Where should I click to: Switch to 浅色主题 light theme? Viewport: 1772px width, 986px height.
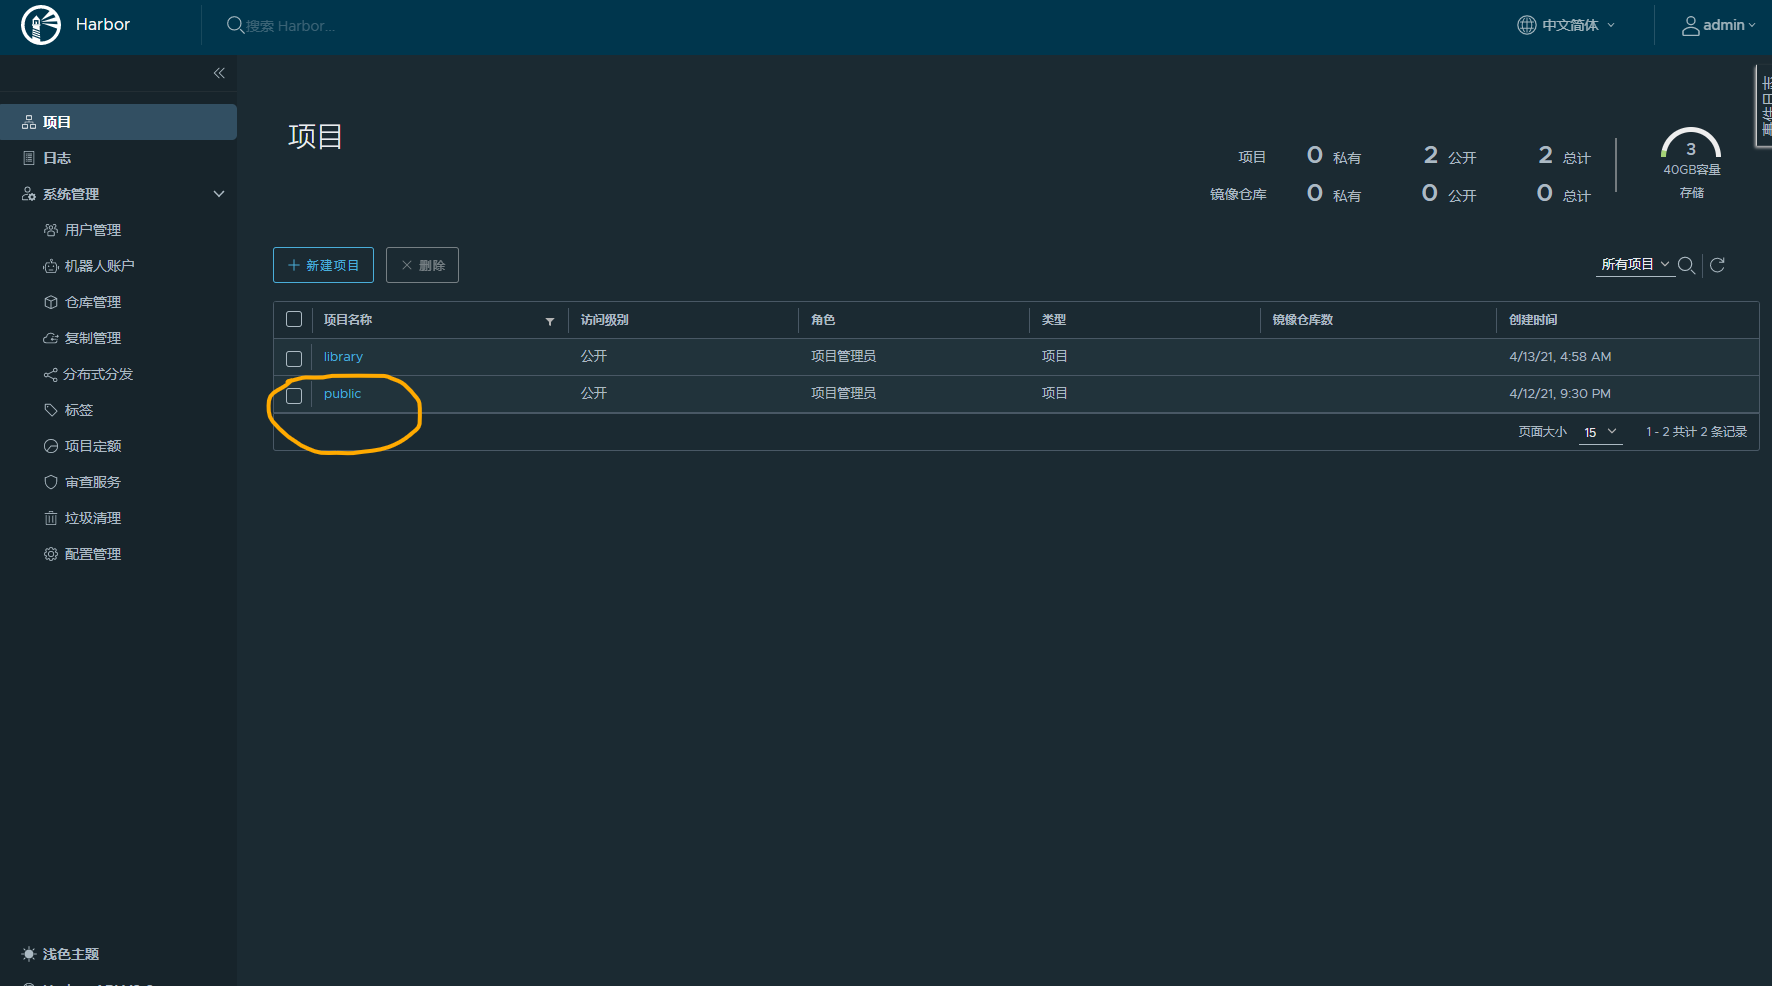point(71,954)
